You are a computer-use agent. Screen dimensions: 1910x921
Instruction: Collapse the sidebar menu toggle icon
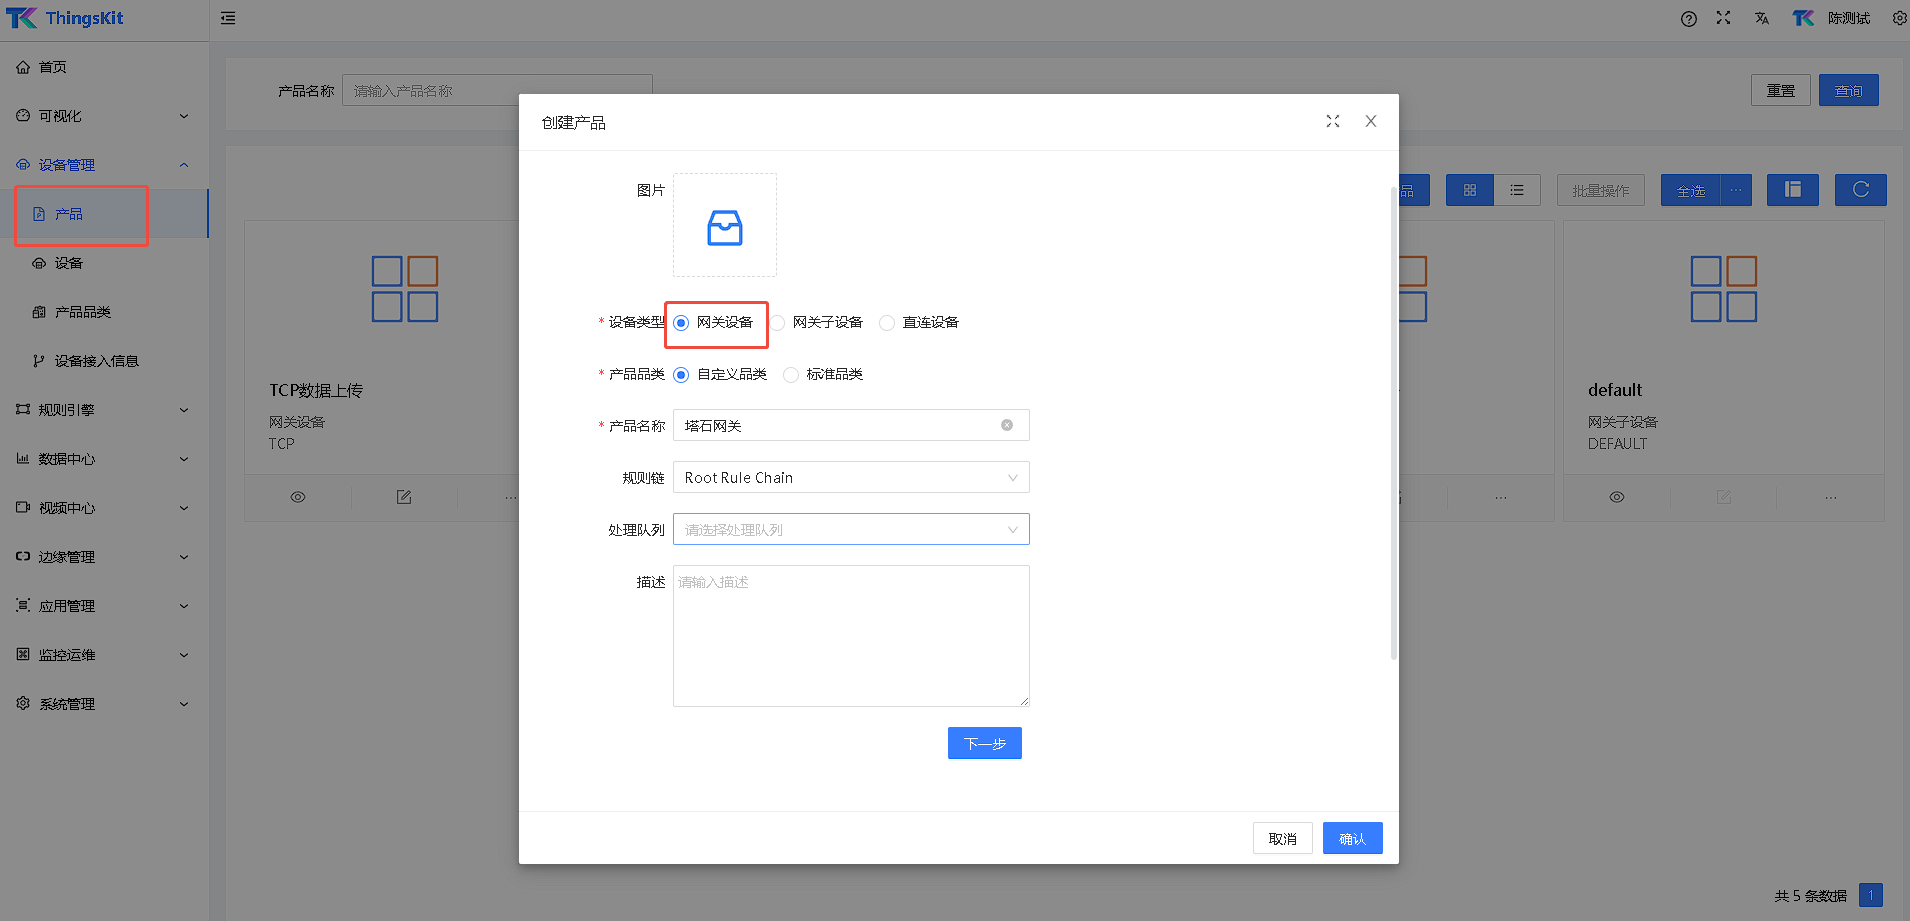click(x=228, y=18)
